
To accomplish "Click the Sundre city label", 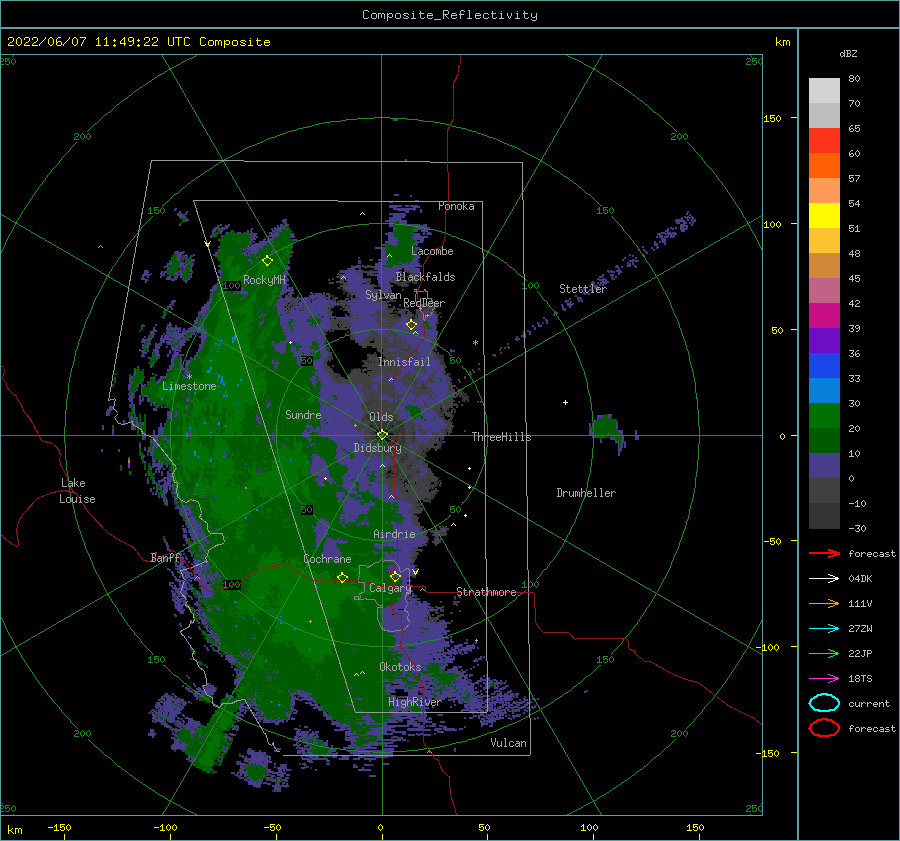I will click(x=303, y=414).
